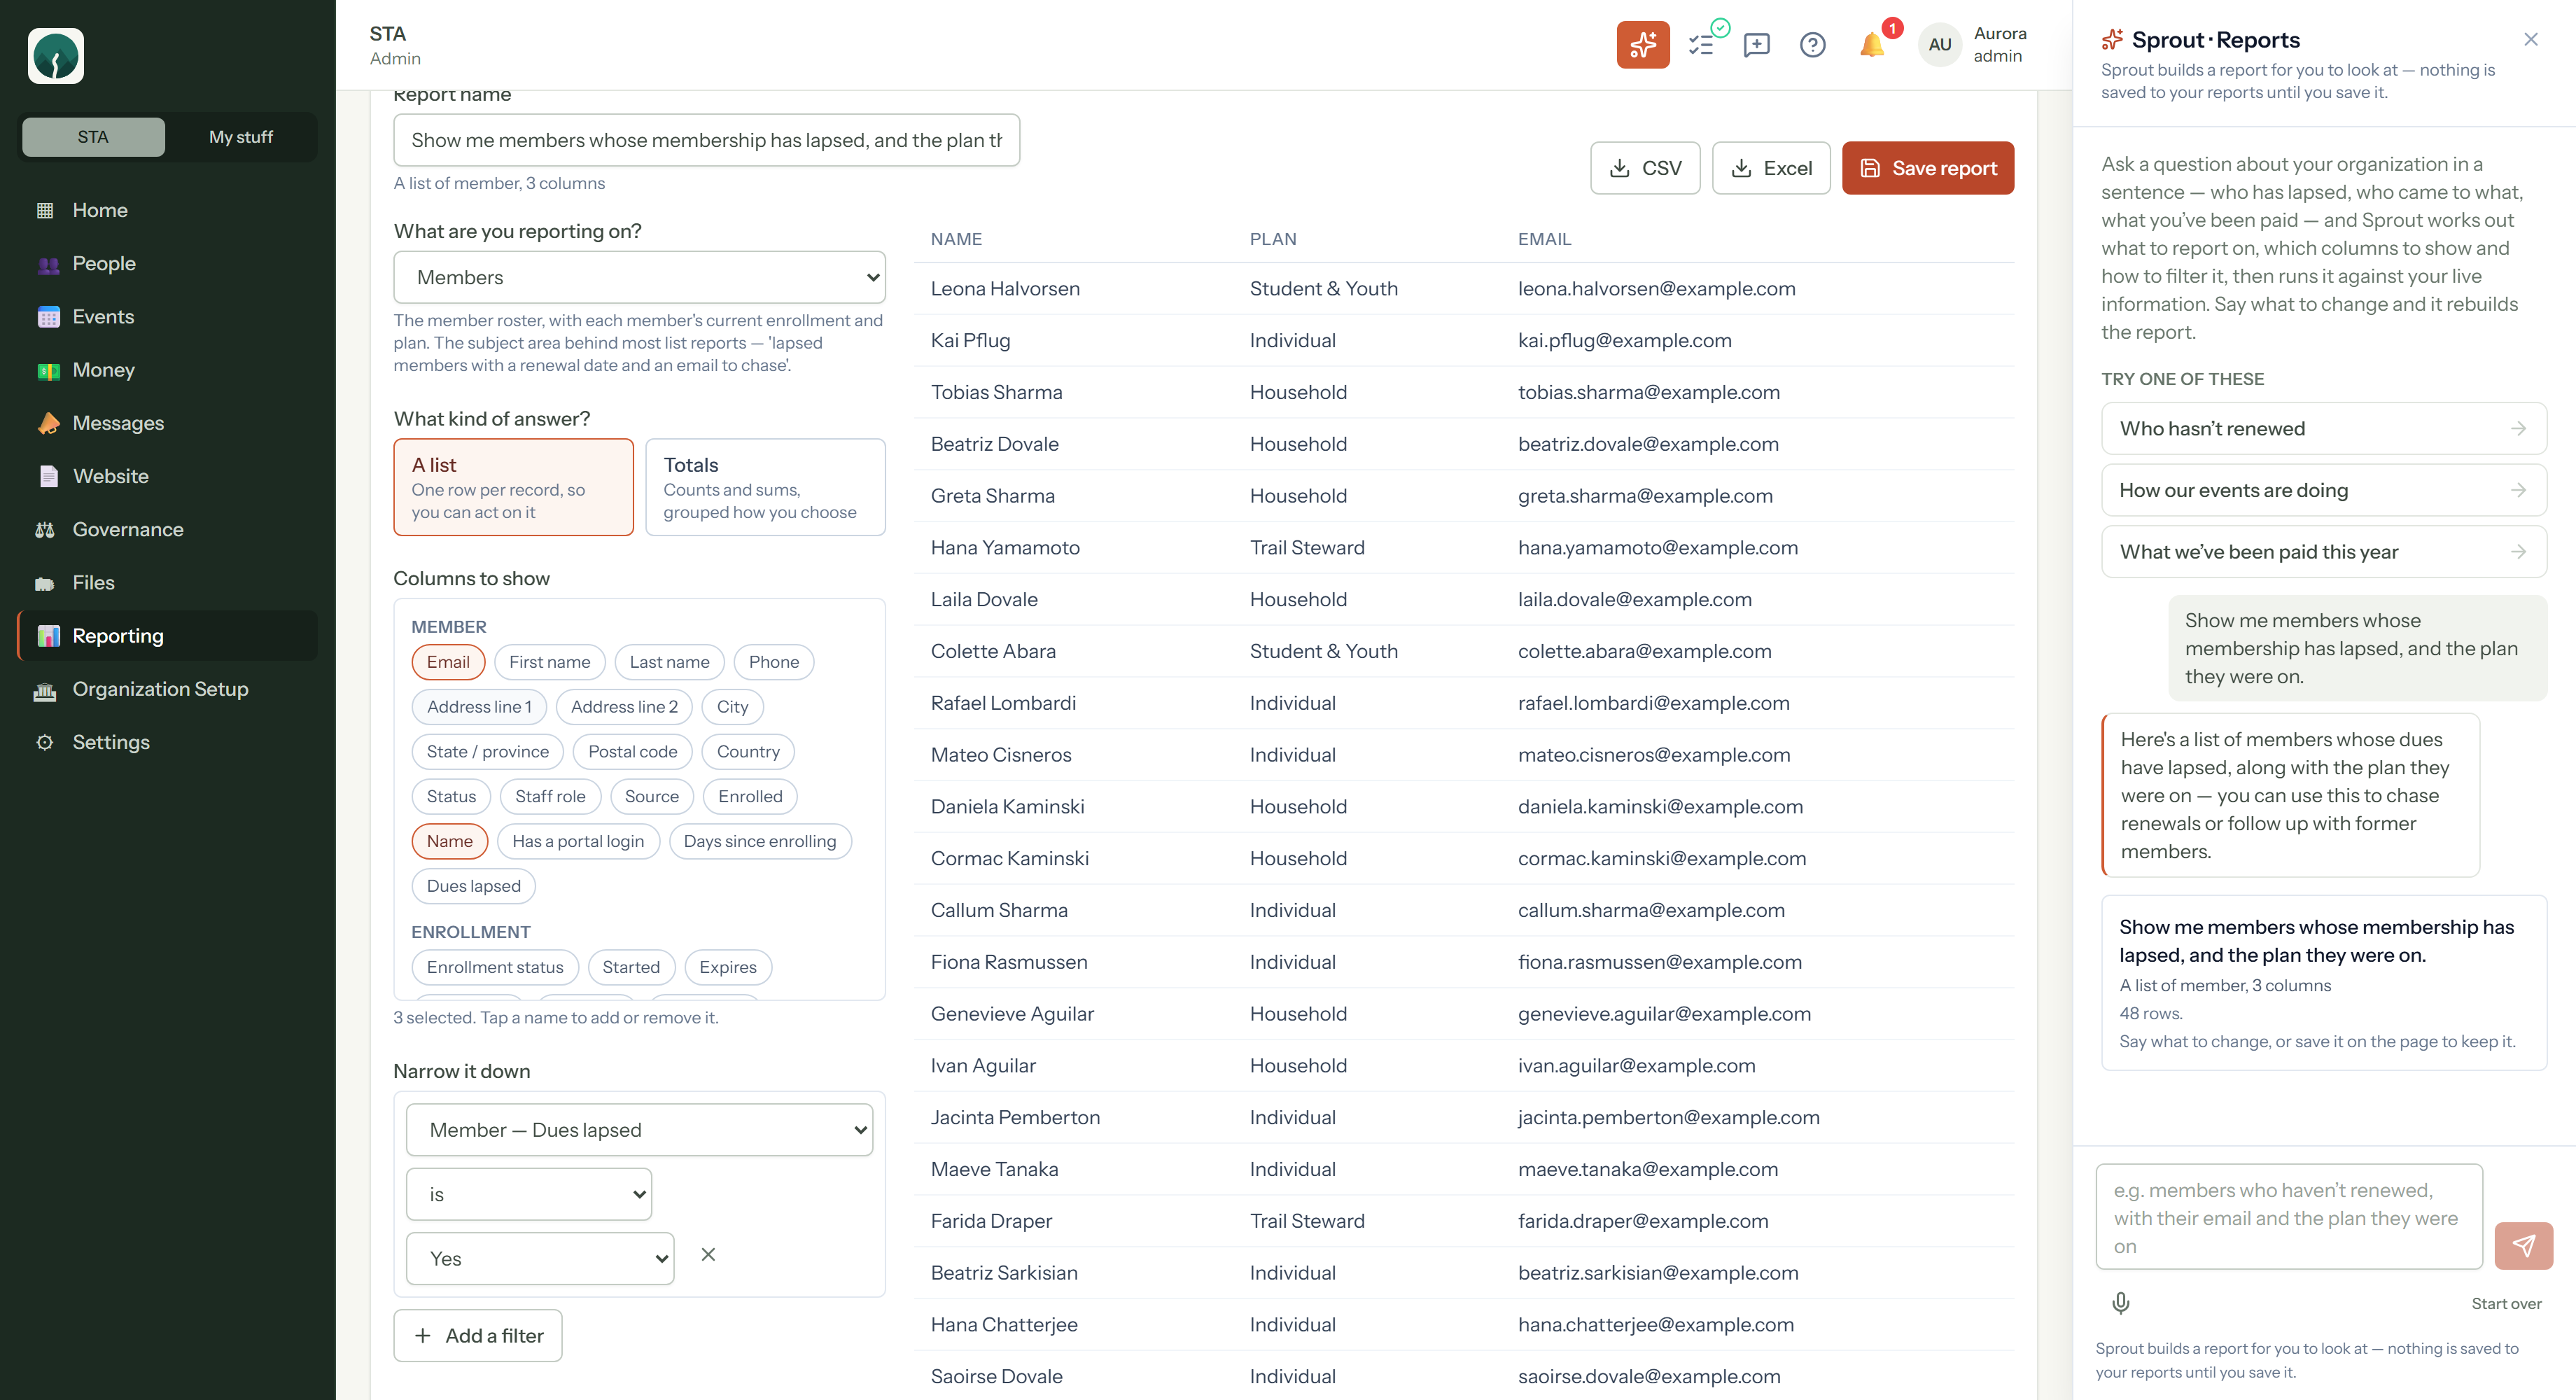Click the Home sidebar icon

[x=45, y=210]
